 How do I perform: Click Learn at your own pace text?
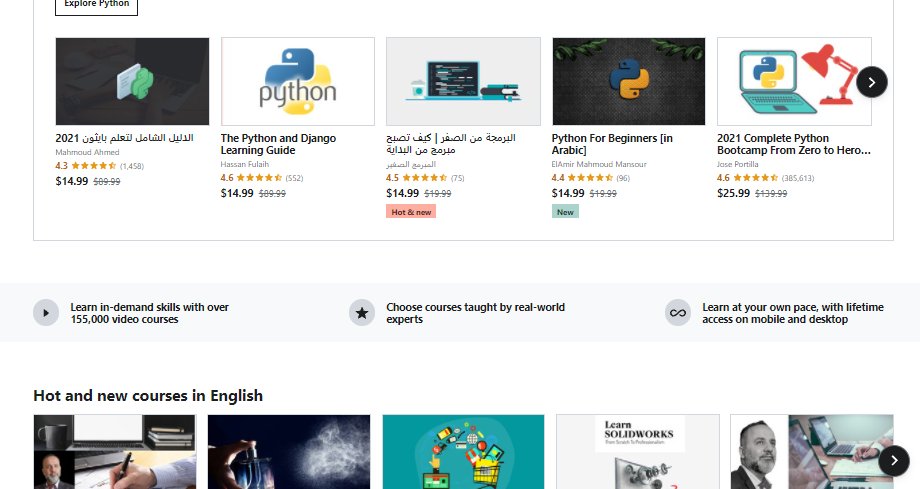point(793,313)
